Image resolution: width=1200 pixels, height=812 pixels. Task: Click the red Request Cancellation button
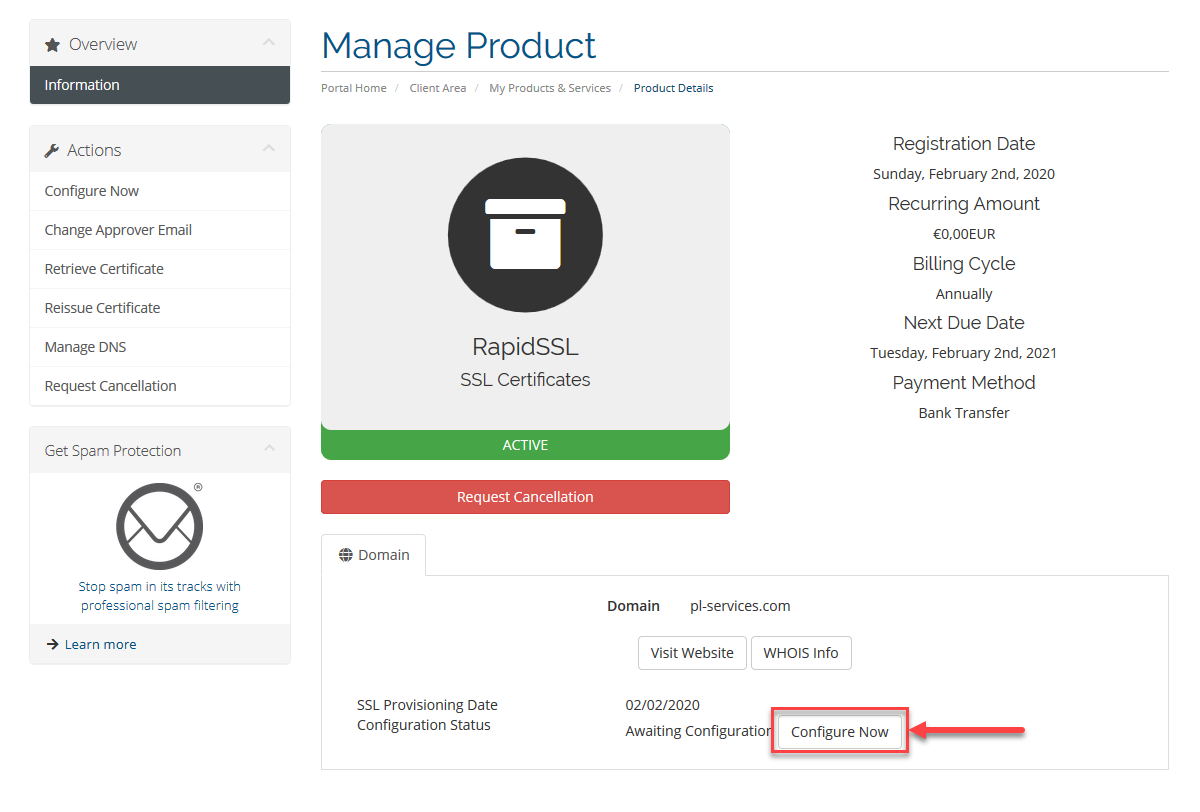(525, 497)
